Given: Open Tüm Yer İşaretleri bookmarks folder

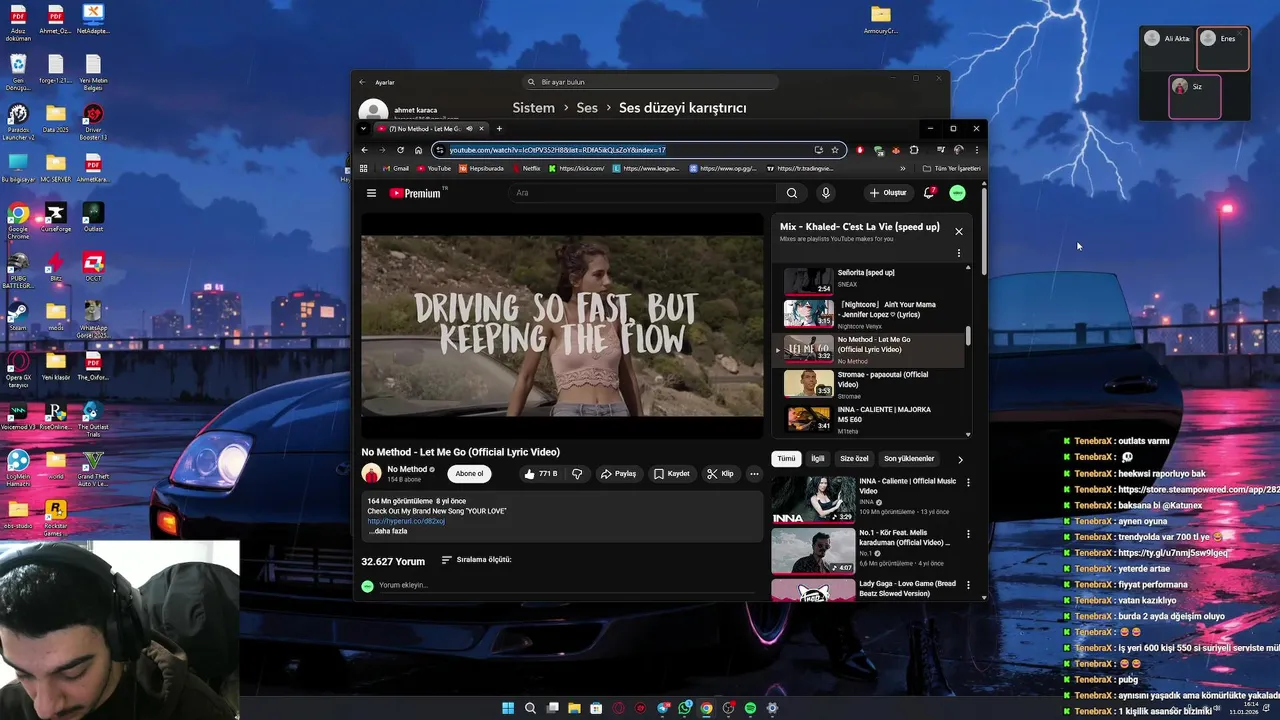Looking at the screenshot, I should [x=951, y=168].
